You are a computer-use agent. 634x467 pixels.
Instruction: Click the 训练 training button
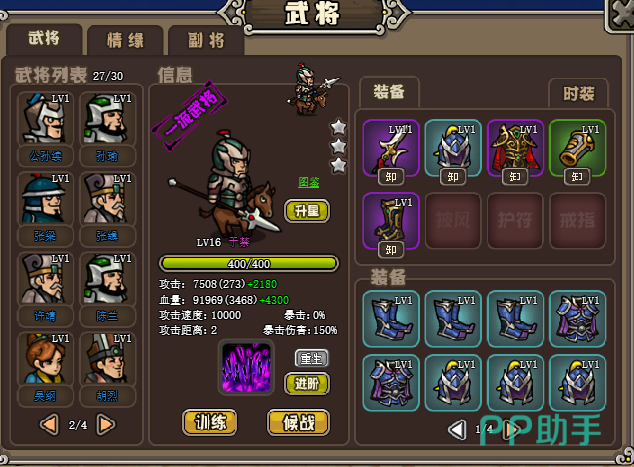coord(209,423)
